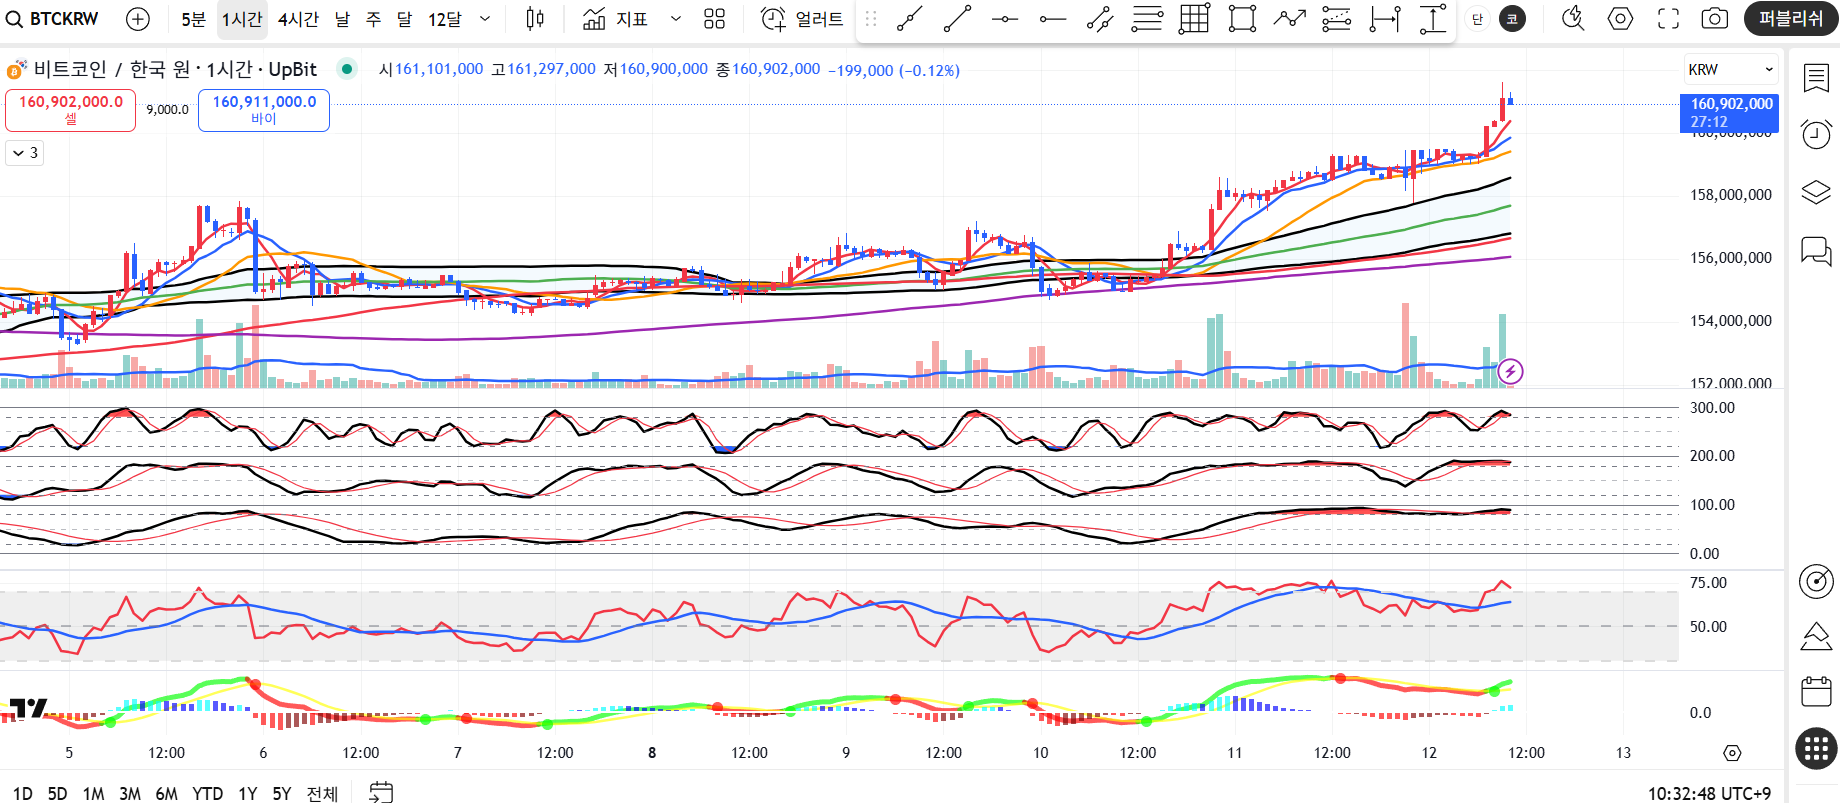Select the 12달 interval
The width and height of the screenshot is (1840, 803).
(x=445, y=19)
